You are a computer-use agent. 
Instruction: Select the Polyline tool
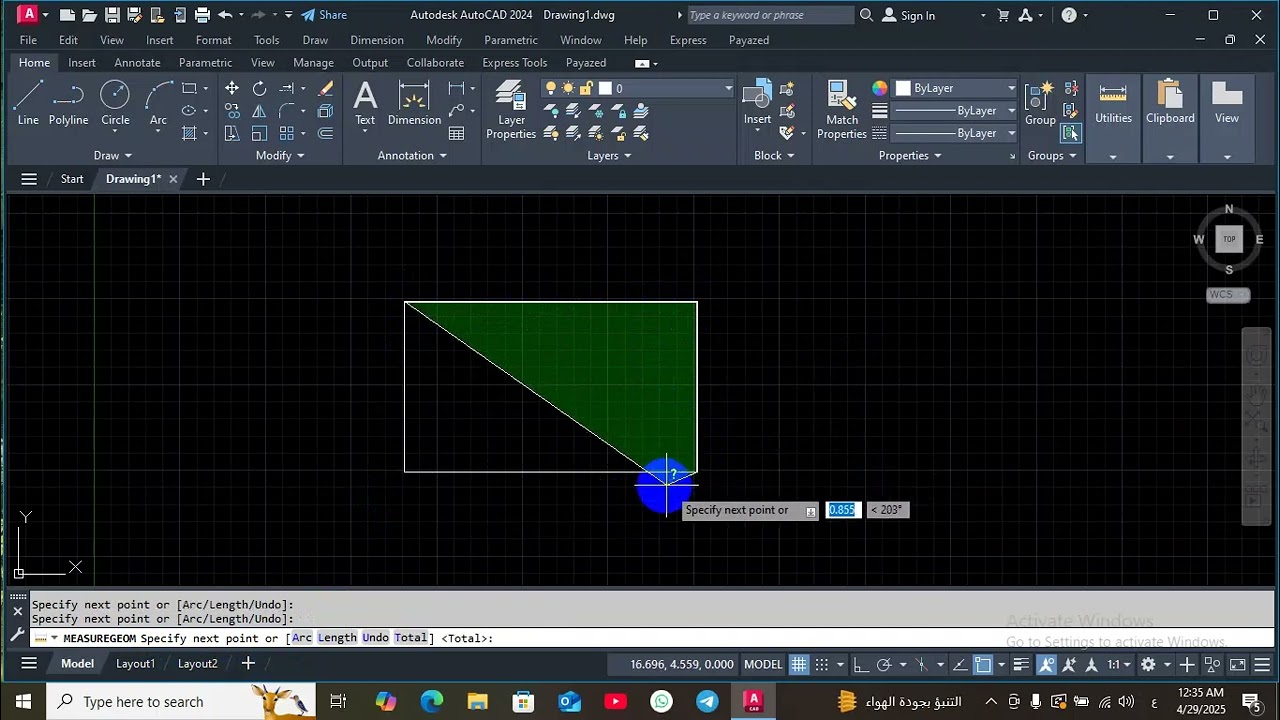pos(68,104)
